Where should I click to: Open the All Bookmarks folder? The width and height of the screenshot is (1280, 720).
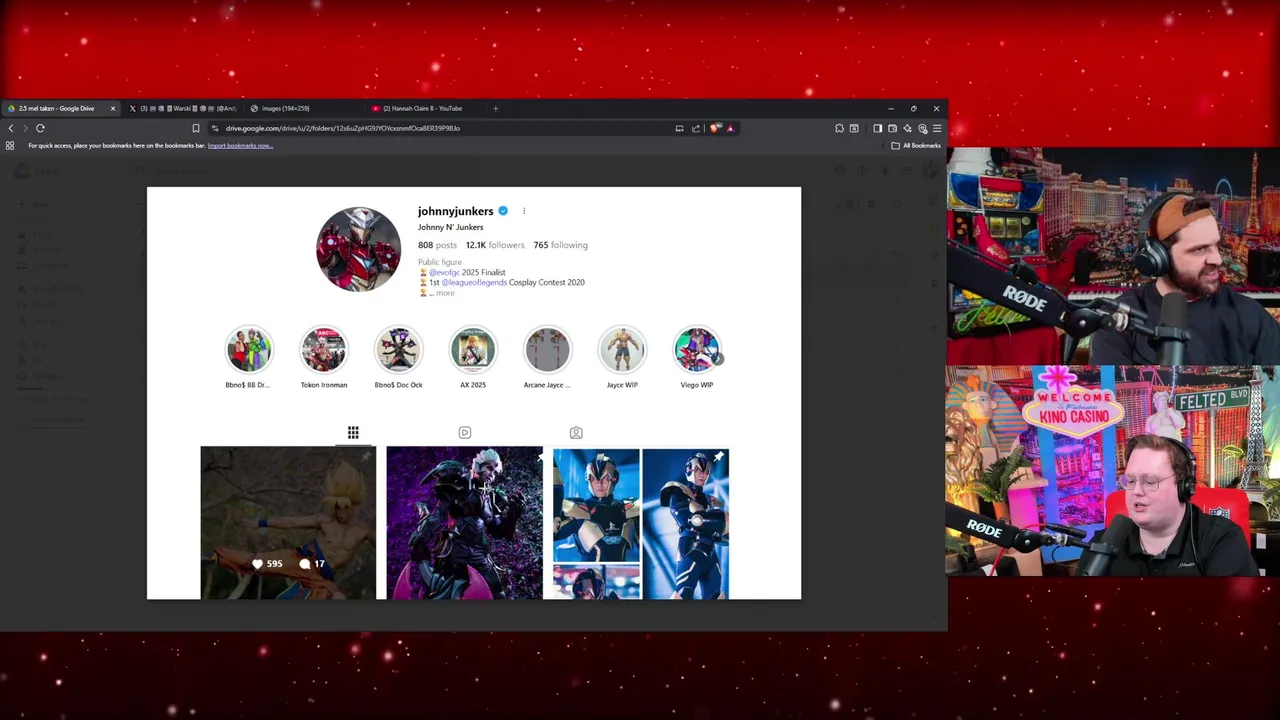tap(916, 146)
